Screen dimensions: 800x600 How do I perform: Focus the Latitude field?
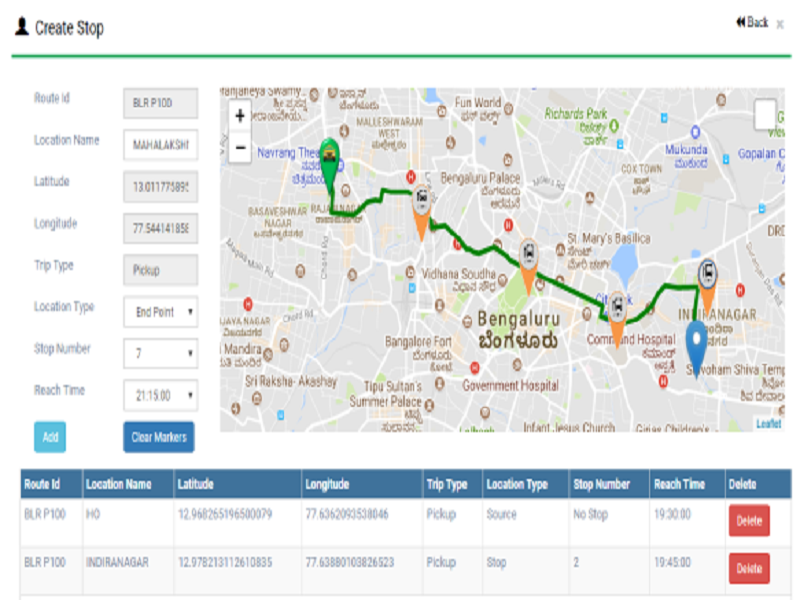[161, 187]
